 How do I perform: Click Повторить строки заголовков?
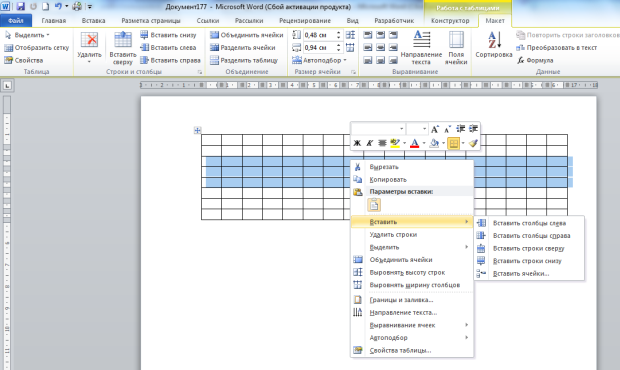point(567,35)
